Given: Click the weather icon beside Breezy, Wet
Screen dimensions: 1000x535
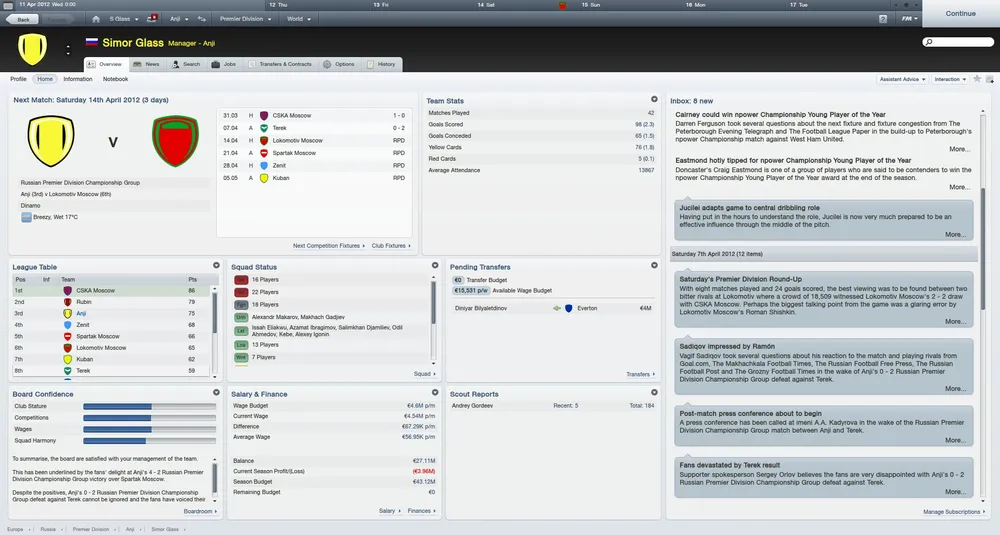Looking at the screenshot, I should click(26, 217).
